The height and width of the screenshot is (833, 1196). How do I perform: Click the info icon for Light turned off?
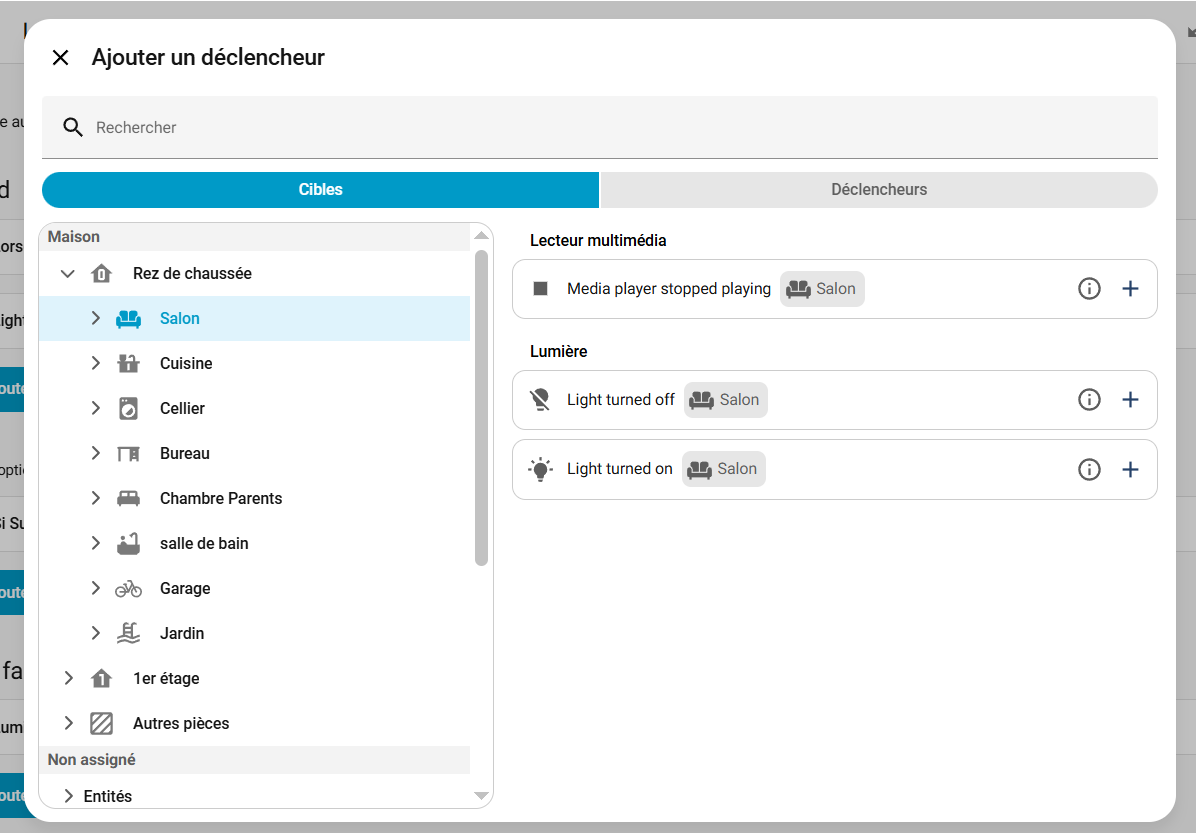pyautogui.click(x=1089, y=400)
